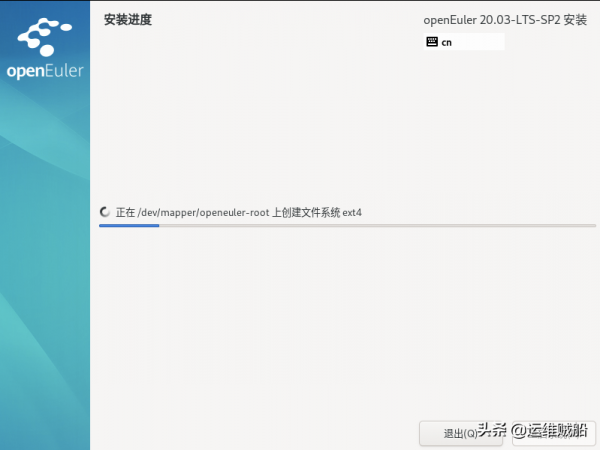Click the spinning busy indicator icon
The image size is (600, 450).
pyautogui.click(x=104, y=212)
